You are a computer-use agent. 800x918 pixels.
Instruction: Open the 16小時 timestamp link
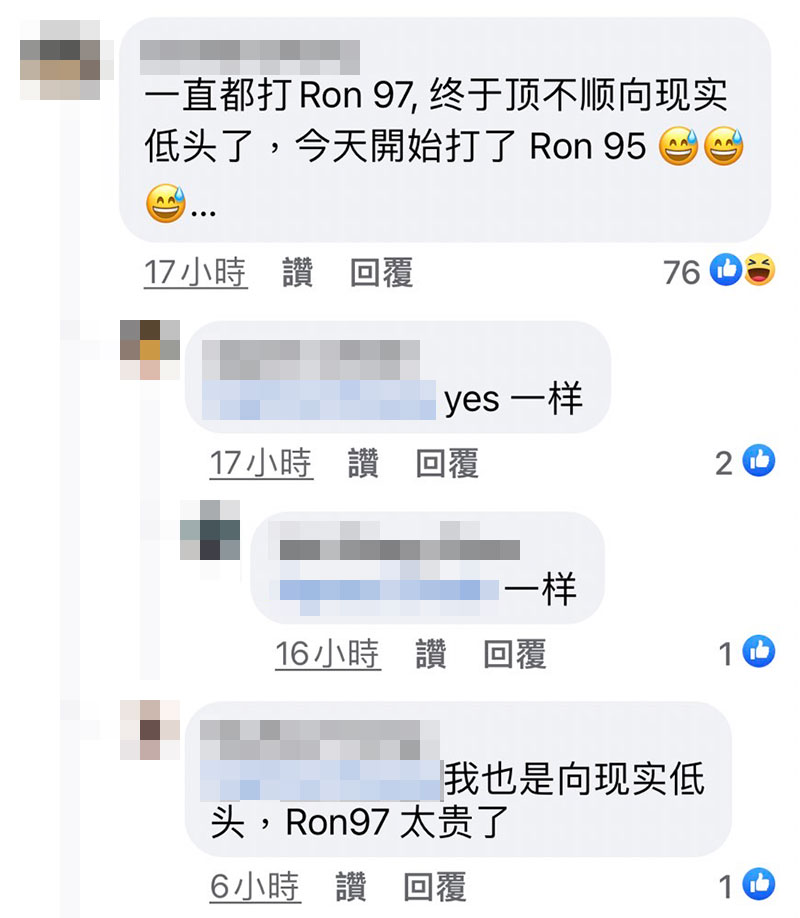(x=328, y=653)
